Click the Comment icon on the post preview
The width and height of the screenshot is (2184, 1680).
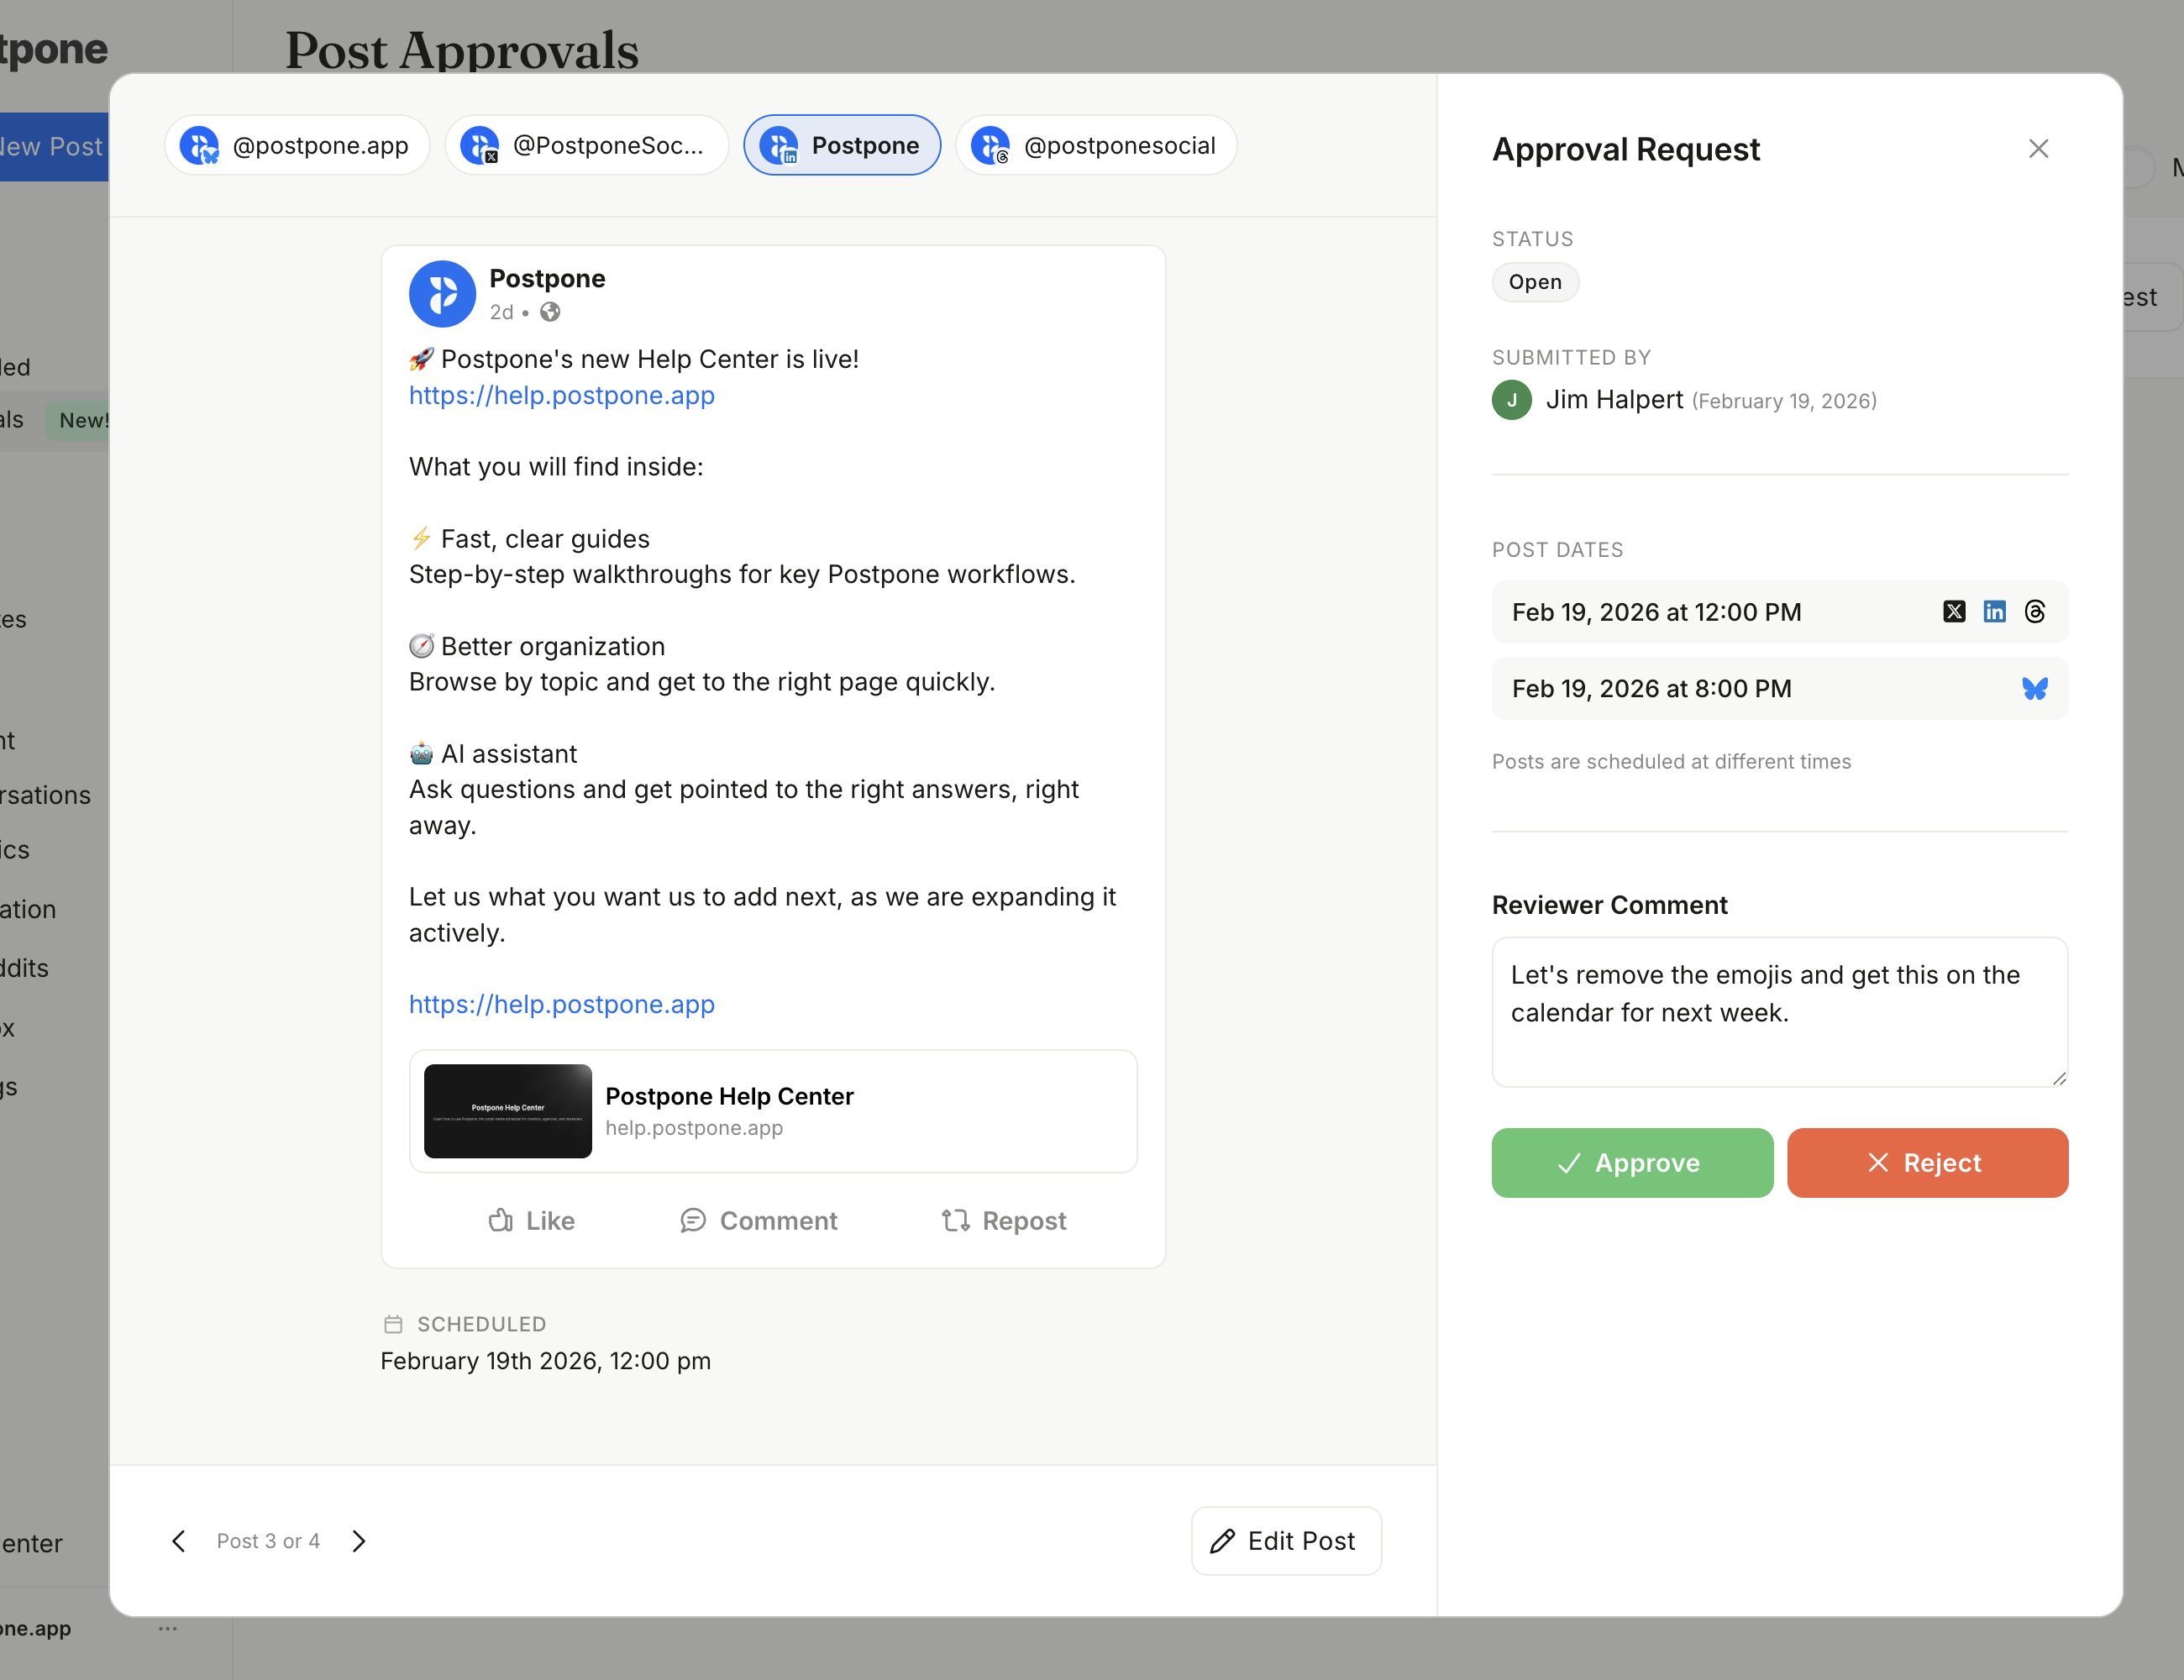click(693, 1220)
